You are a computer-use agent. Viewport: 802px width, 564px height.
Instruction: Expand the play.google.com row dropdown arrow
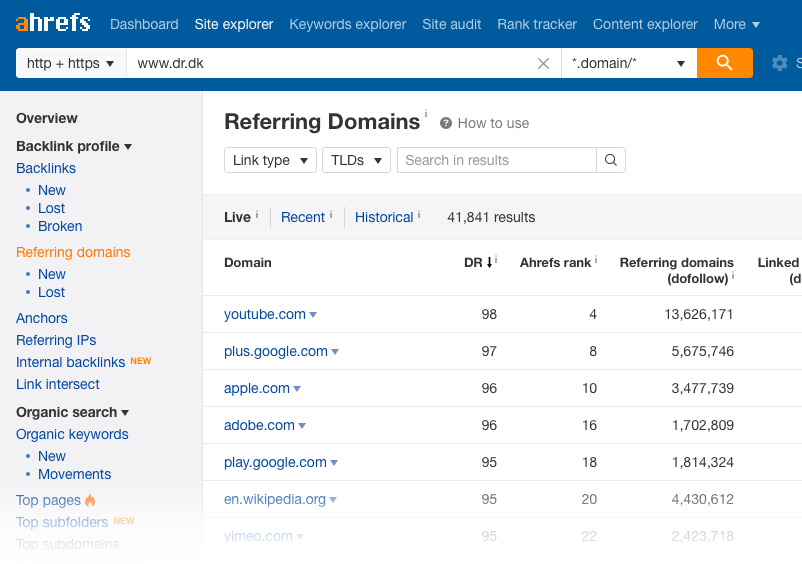click(x=334, y=463)
